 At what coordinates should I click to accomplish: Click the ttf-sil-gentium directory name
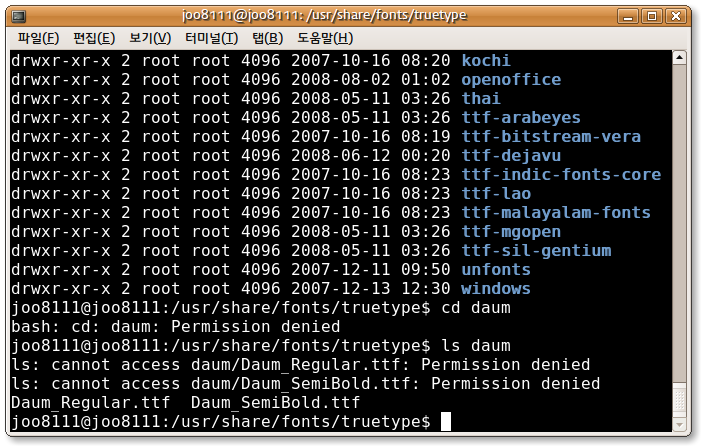coord(536,250)
